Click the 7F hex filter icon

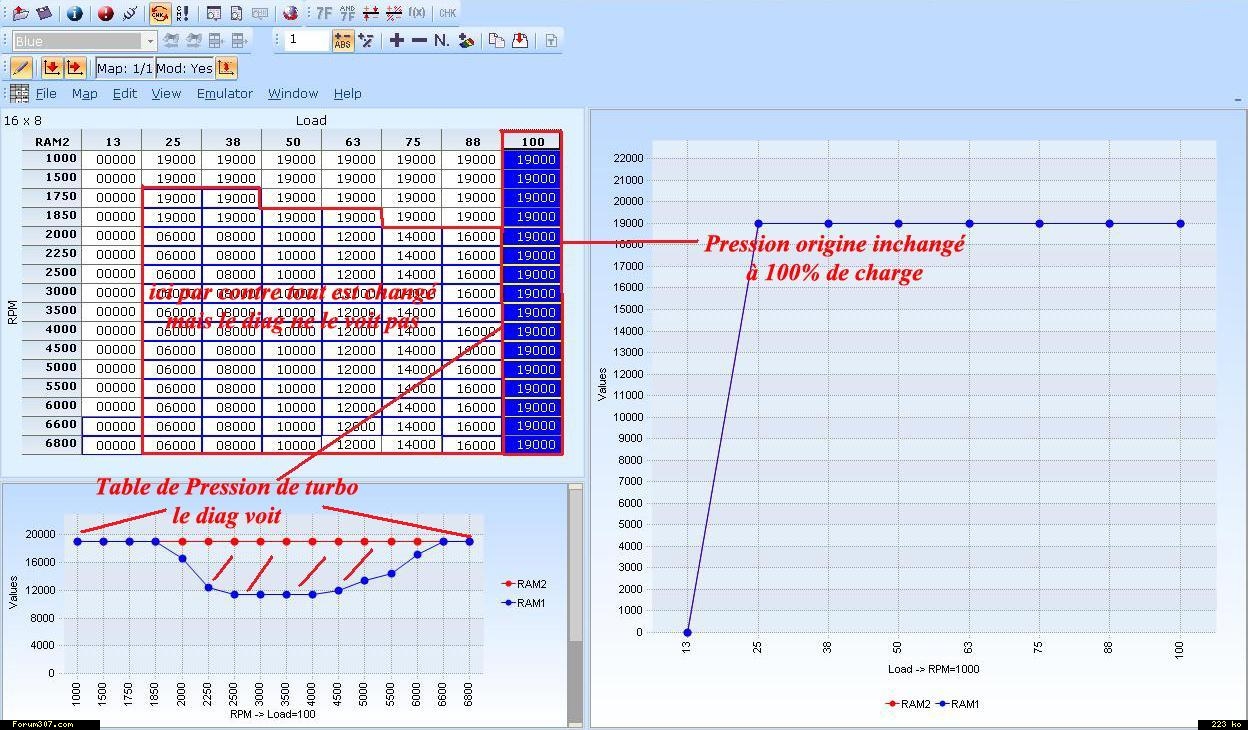pos(324,13)
